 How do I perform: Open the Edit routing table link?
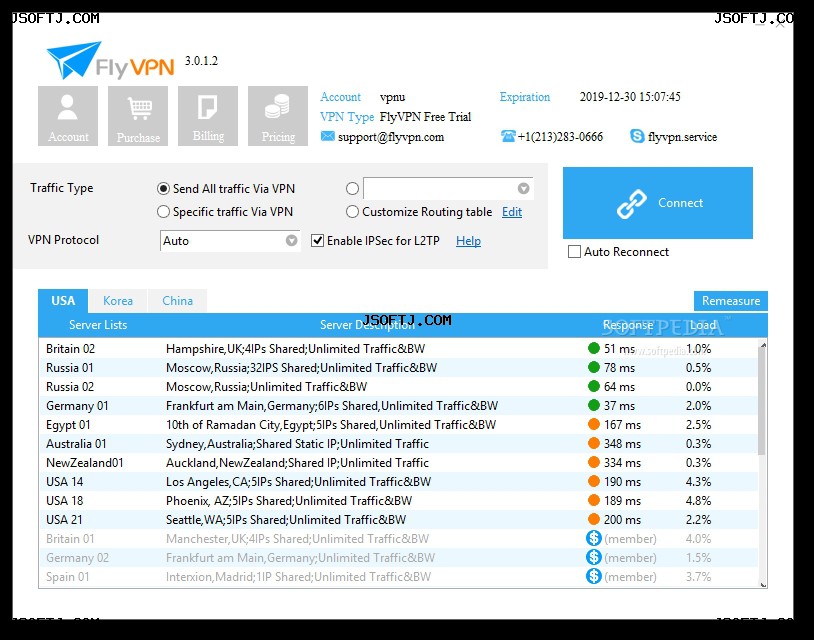tap(512, 212)
